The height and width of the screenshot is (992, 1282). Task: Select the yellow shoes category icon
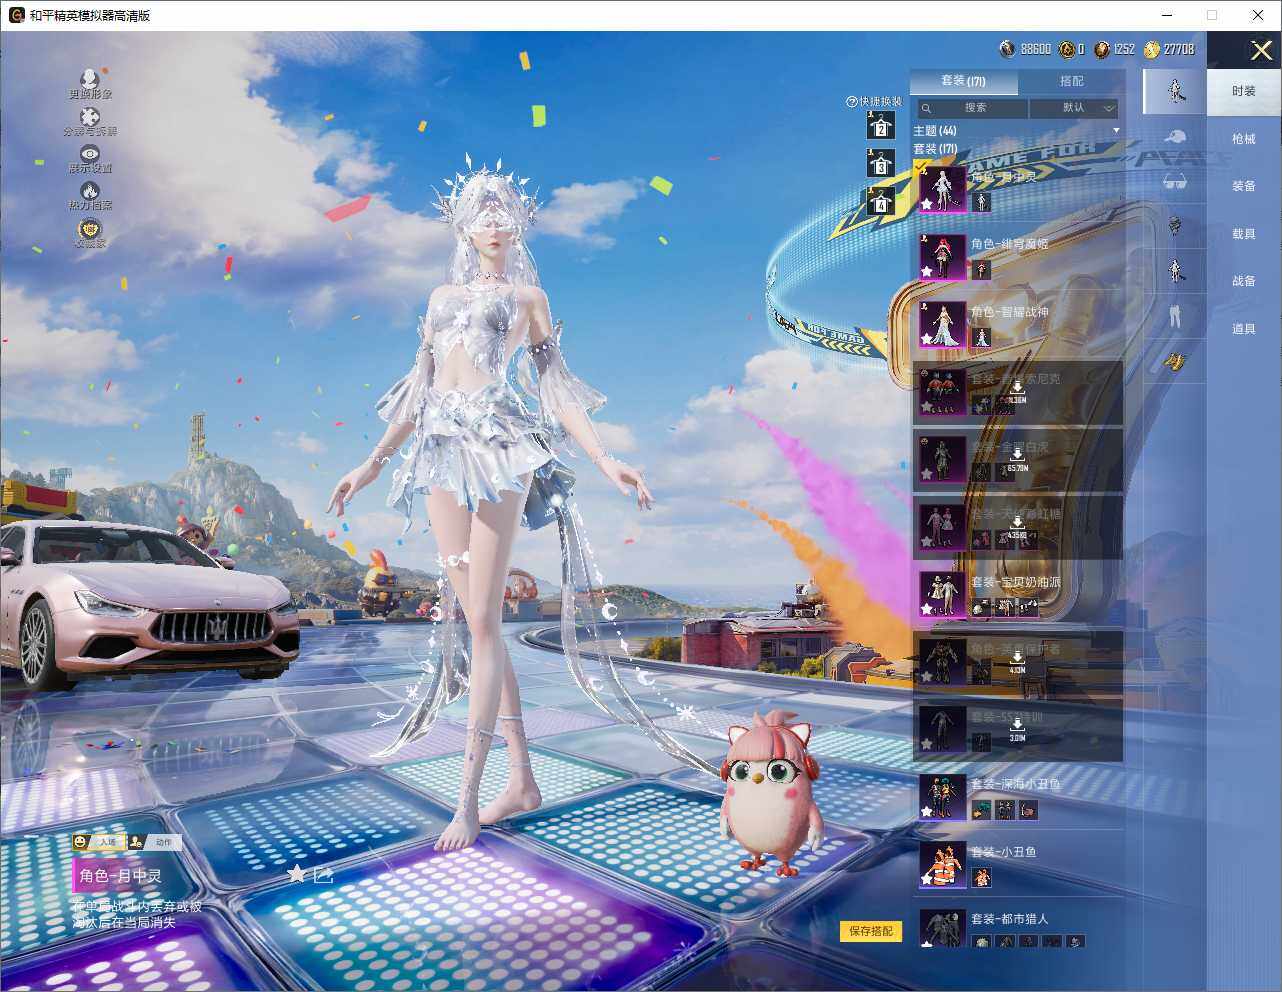[x=1176, y=361]
